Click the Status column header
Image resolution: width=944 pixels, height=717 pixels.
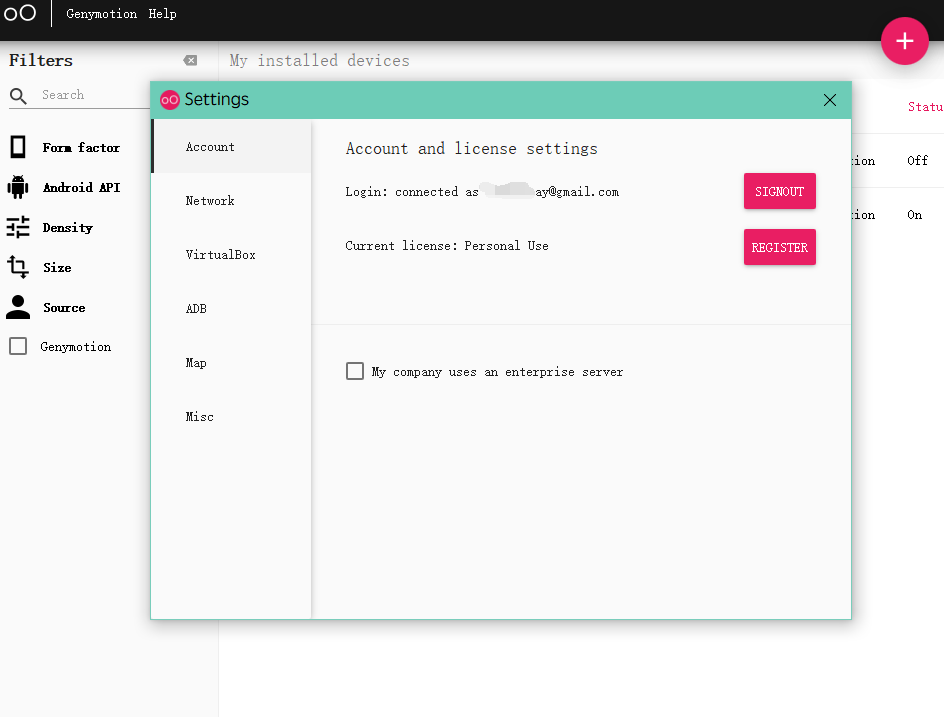[x=925, y=107]
